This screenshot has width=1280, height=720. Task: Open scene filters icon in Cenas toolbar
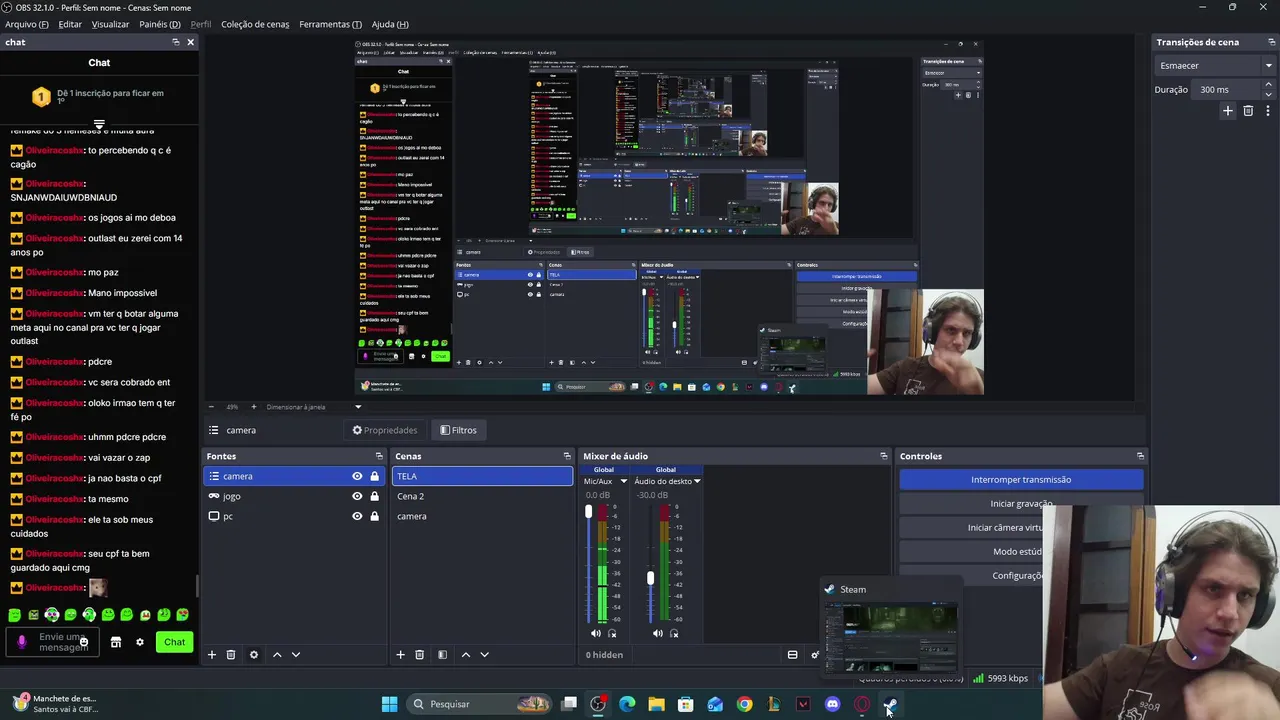442,655
